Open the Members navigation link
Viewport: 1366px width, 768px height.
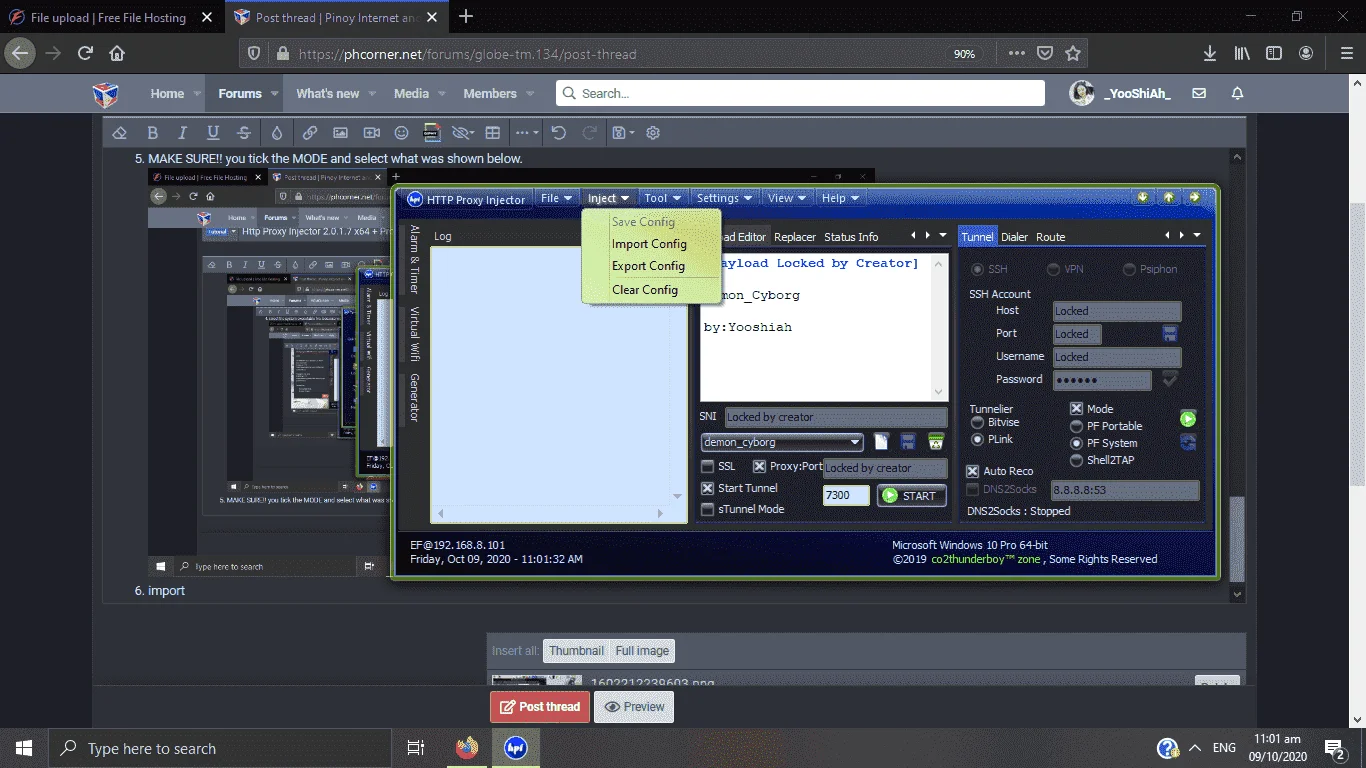pos(490,94)
